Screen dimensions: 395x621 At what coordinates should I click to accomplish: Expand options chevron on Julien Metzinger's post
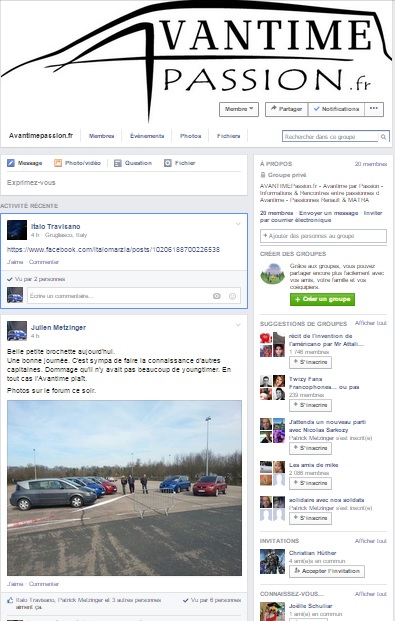238,325
